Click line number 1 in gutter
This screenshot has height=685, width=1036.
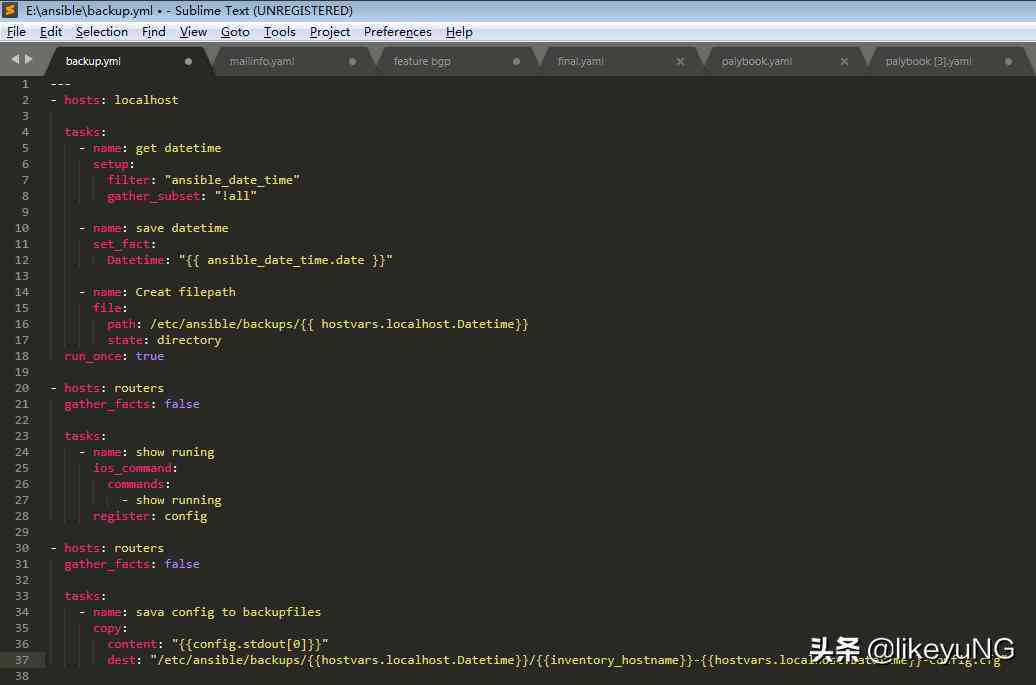pos(25,84)
